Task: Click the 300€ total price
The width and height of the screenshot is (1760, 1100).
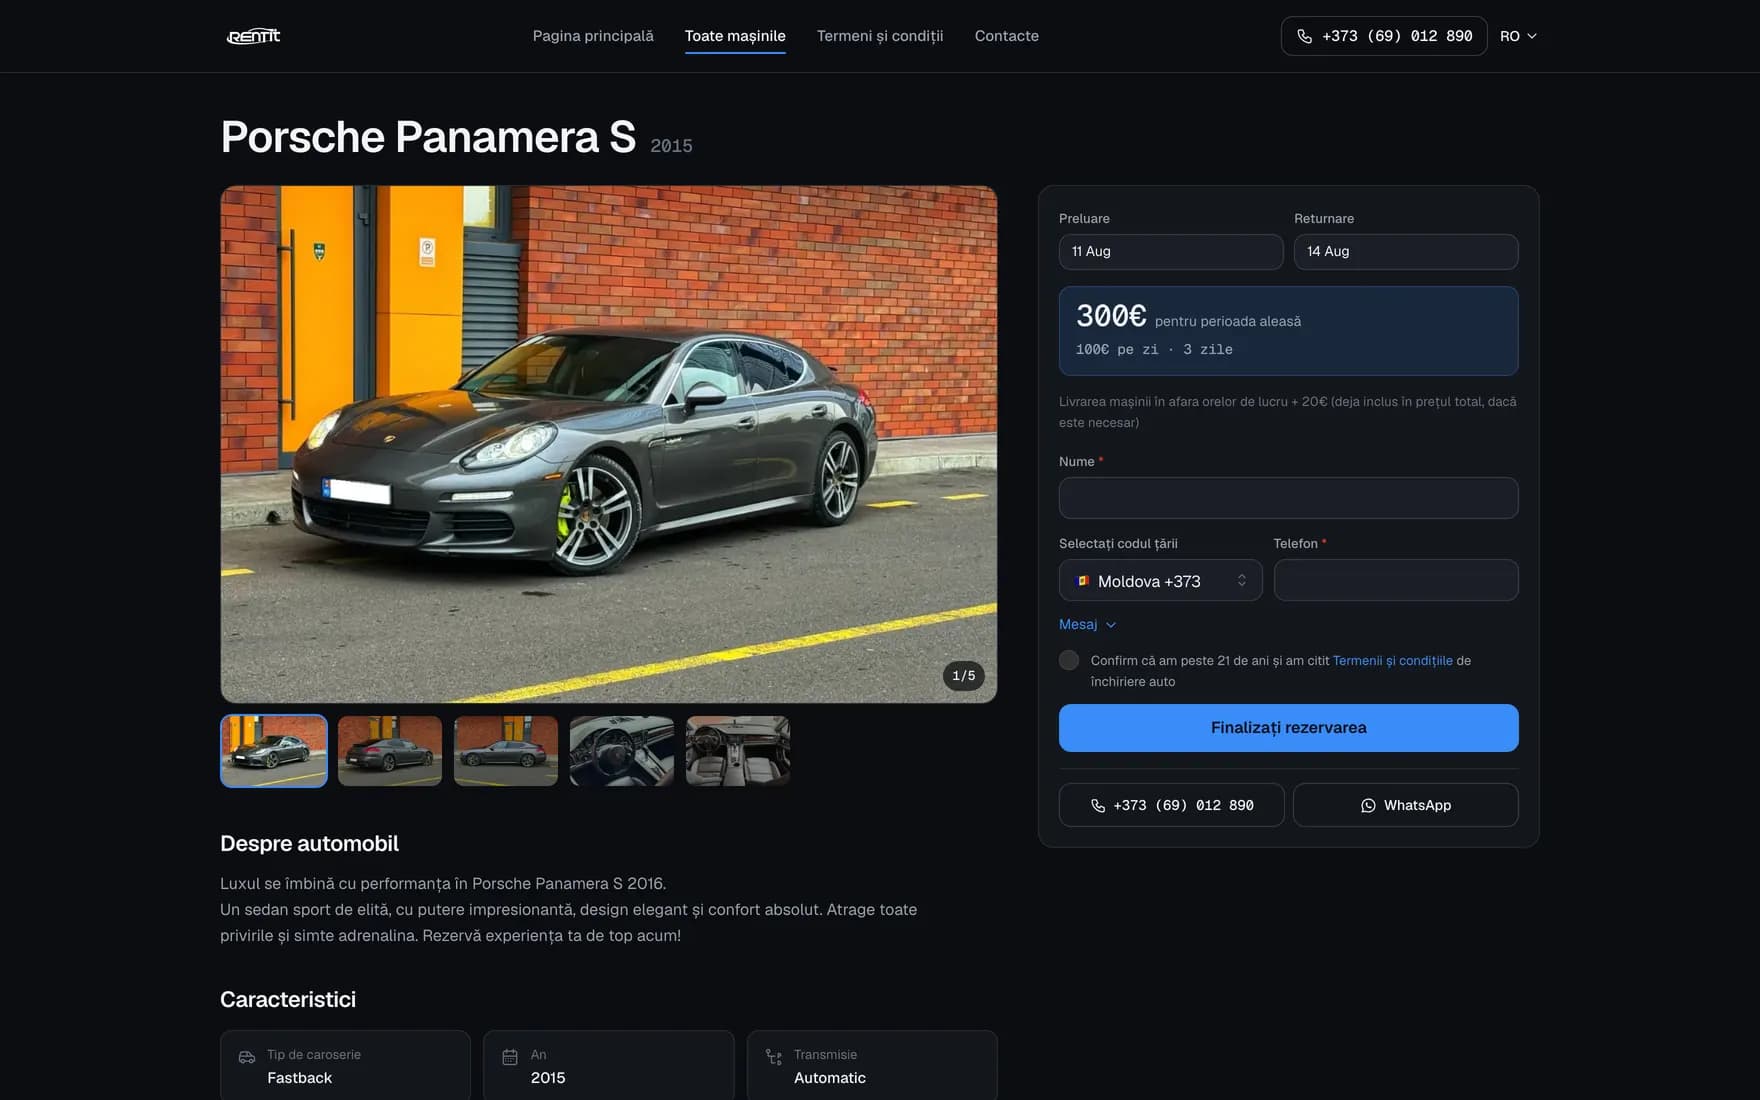Action: [1111, 316]
